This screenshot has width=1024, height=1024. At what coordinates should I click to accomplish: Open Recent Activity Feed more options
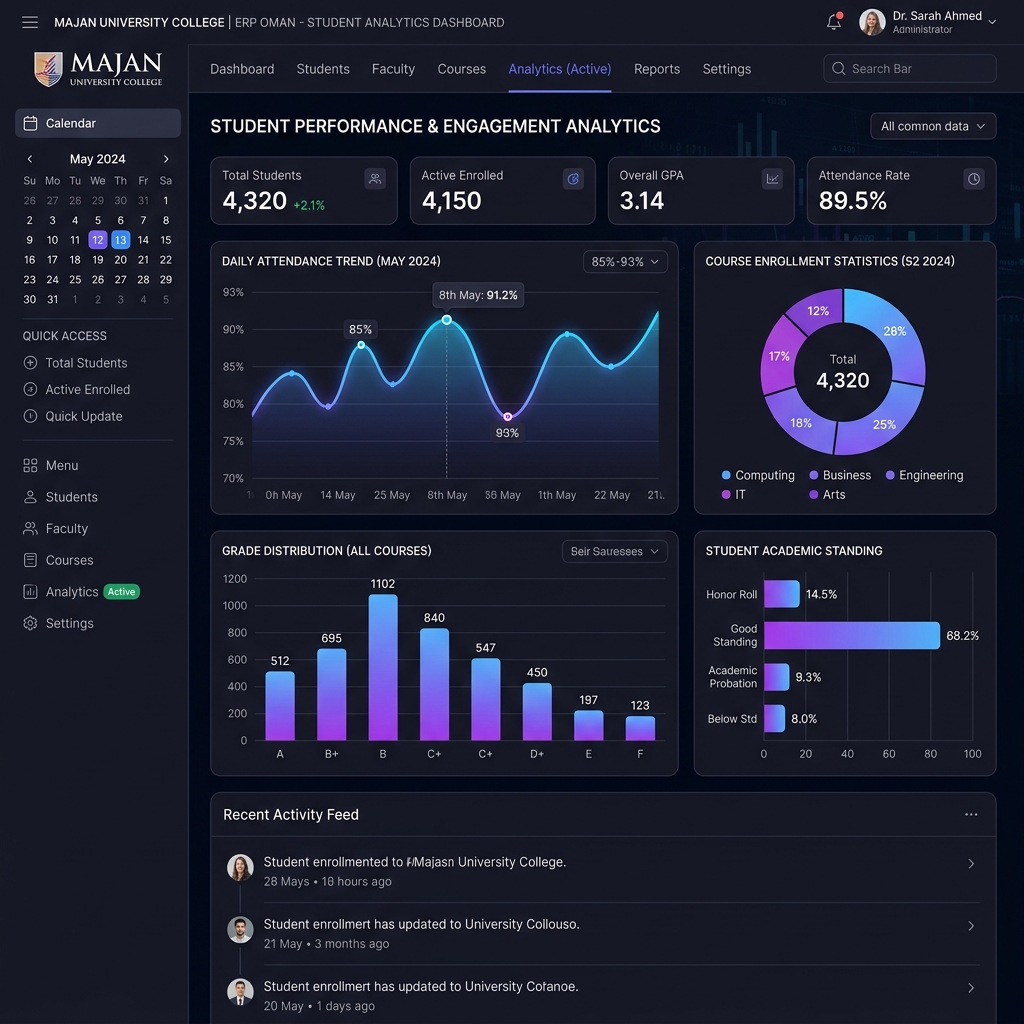pyautogui.click(x=971, y=814)
